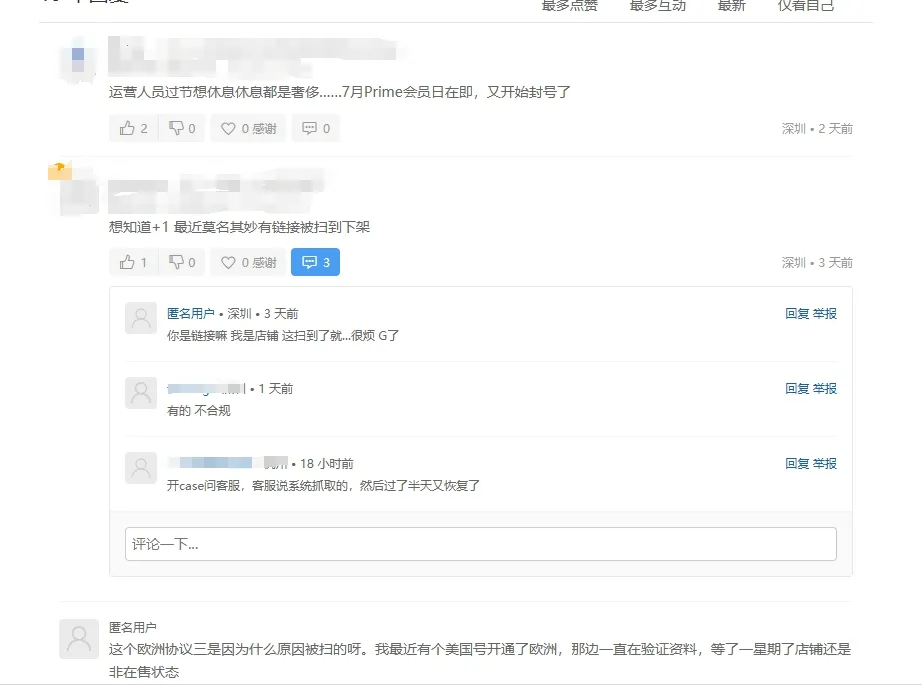Click the 深圳 • 2 天前 timestamp
Image resolution: width=922 pixels, height=685 pixels.
(x=817, y=128)
